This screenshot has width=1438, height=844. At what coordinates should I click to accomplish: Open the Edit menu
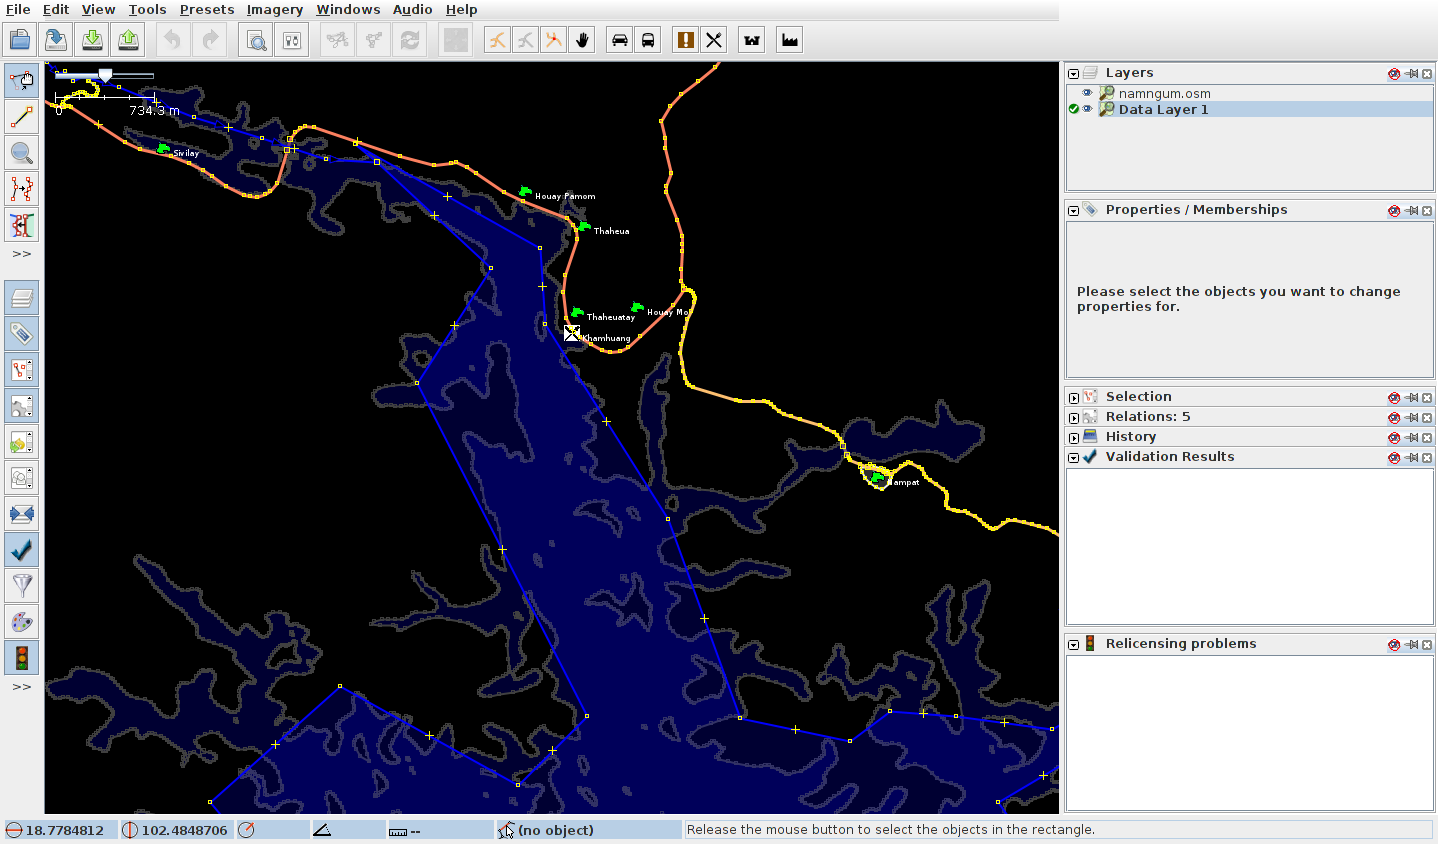point(56,9)
